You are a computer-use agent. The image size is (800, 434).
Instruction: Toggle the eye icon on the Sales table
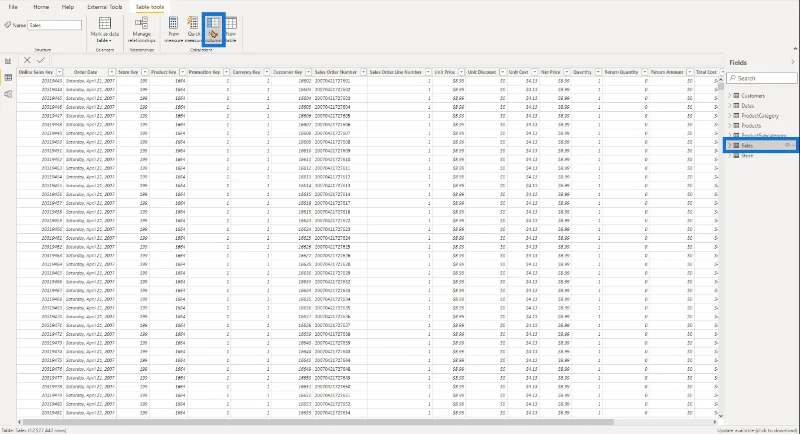click(787, 145)
